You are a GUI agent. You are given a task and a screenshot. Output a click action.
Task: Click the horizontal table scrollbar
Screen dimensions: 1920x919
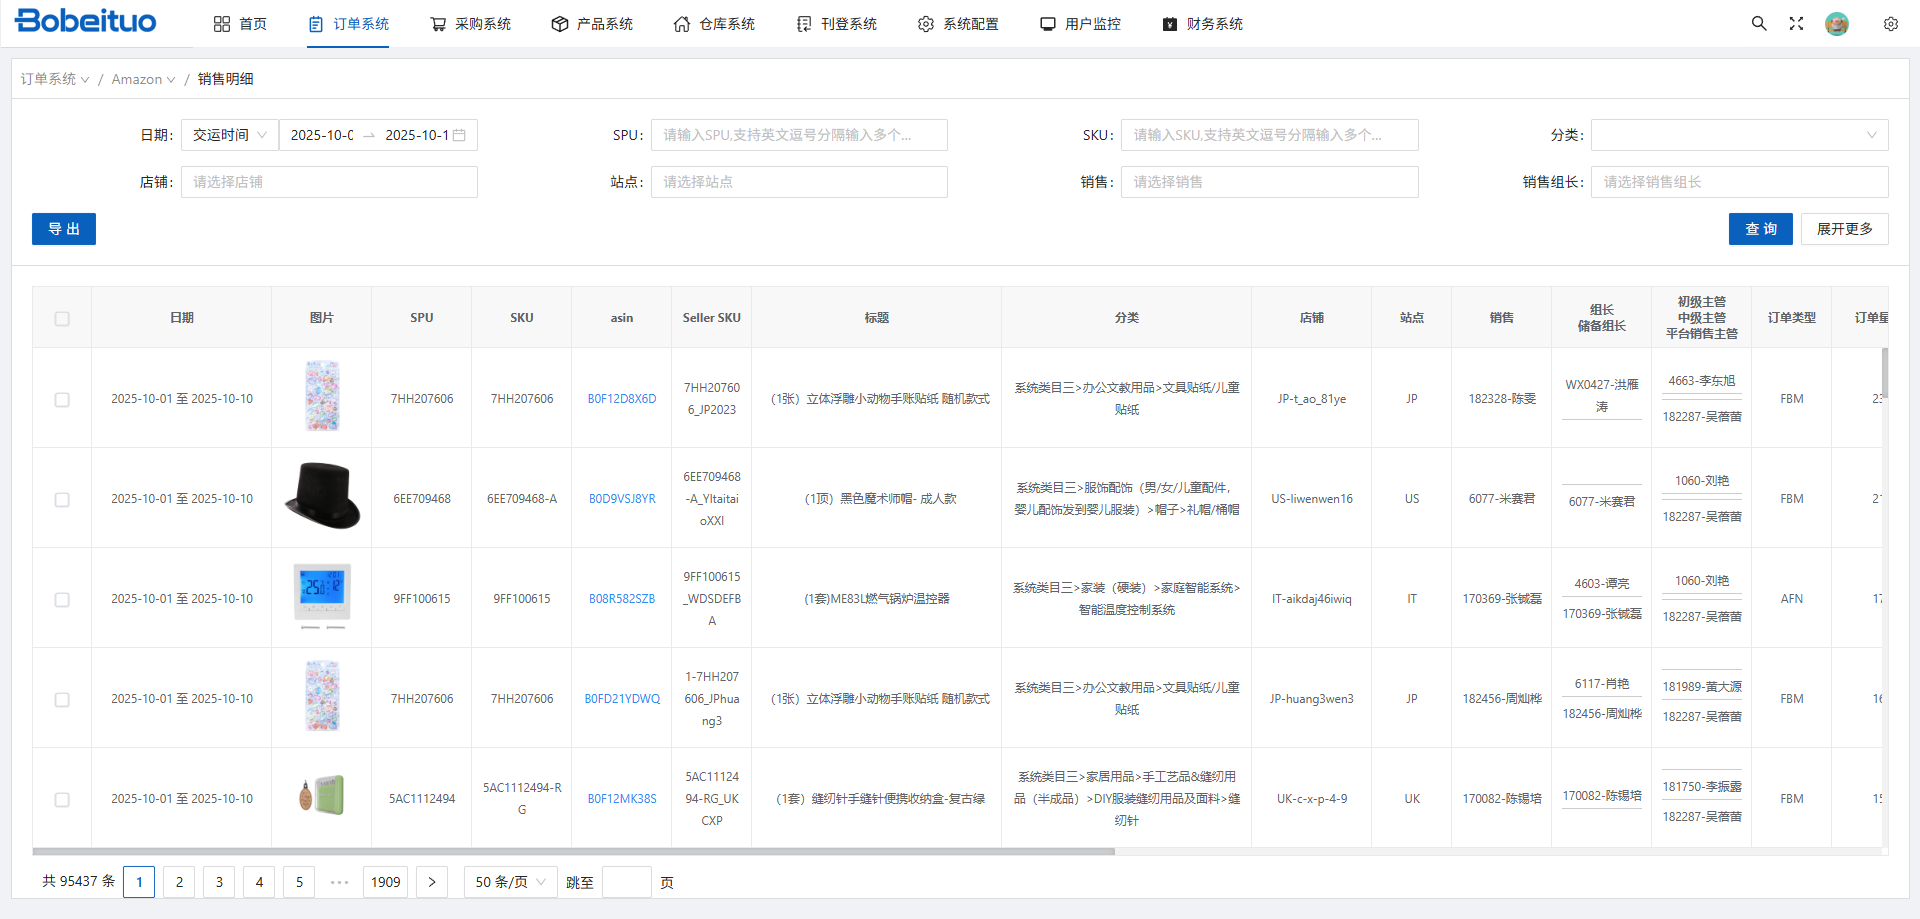[573, 852]
